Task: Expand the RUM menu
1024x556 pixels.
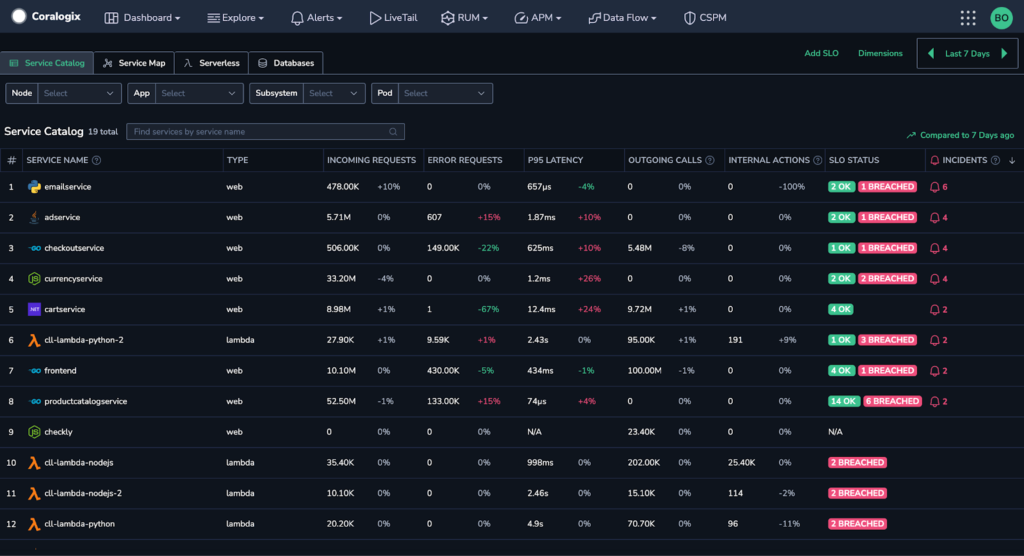Action: [464, 18]
